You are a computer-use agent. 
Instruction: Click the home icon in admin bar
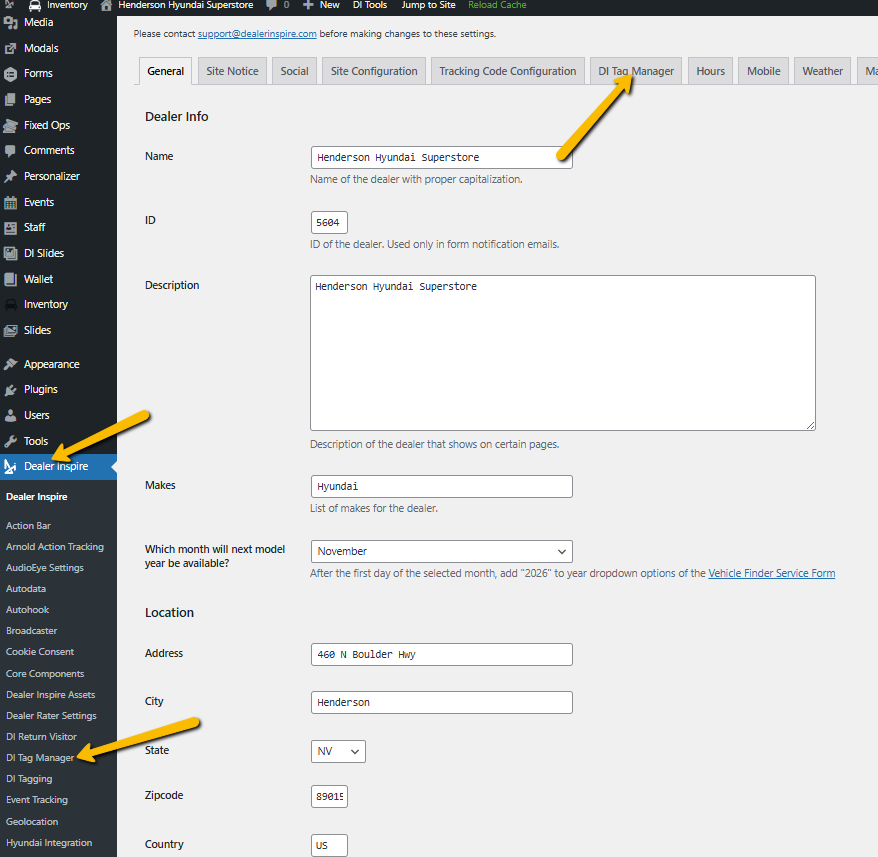tap(106, 6)
